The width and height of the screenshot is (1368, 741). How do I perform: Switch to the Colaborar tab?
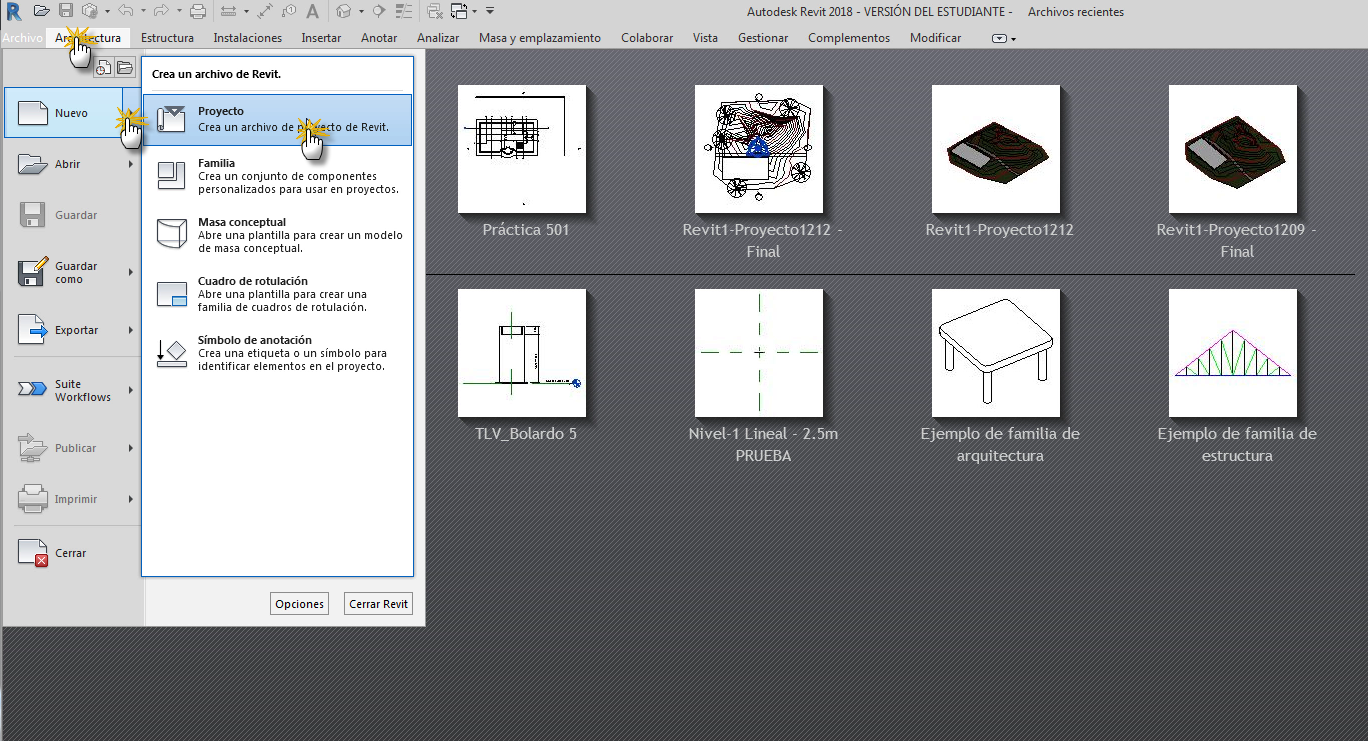(647, 38)
